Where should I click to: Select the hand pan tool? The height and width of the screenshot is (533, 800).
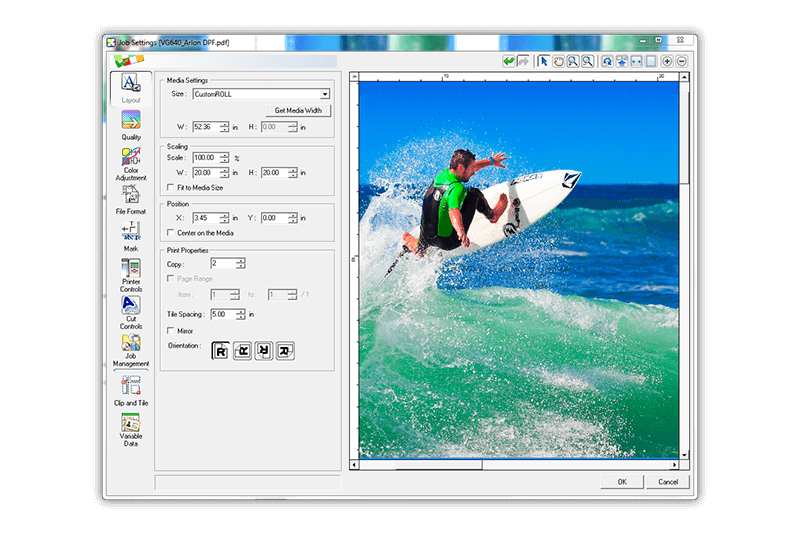[558, 61]
